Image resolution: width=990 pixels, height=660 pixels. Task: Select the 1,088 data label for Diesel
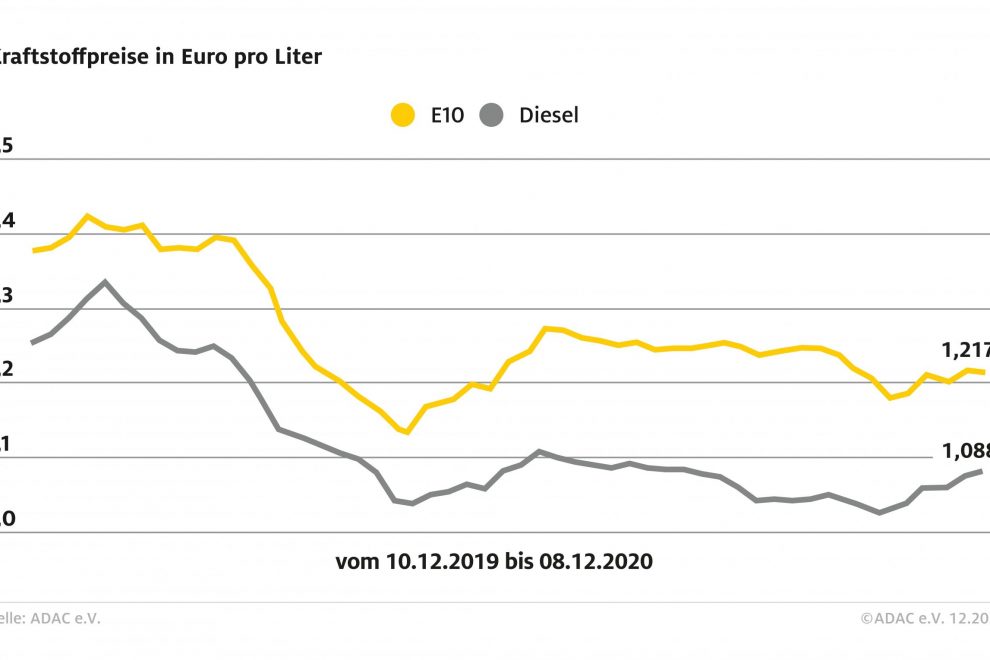tap(965, 452)
